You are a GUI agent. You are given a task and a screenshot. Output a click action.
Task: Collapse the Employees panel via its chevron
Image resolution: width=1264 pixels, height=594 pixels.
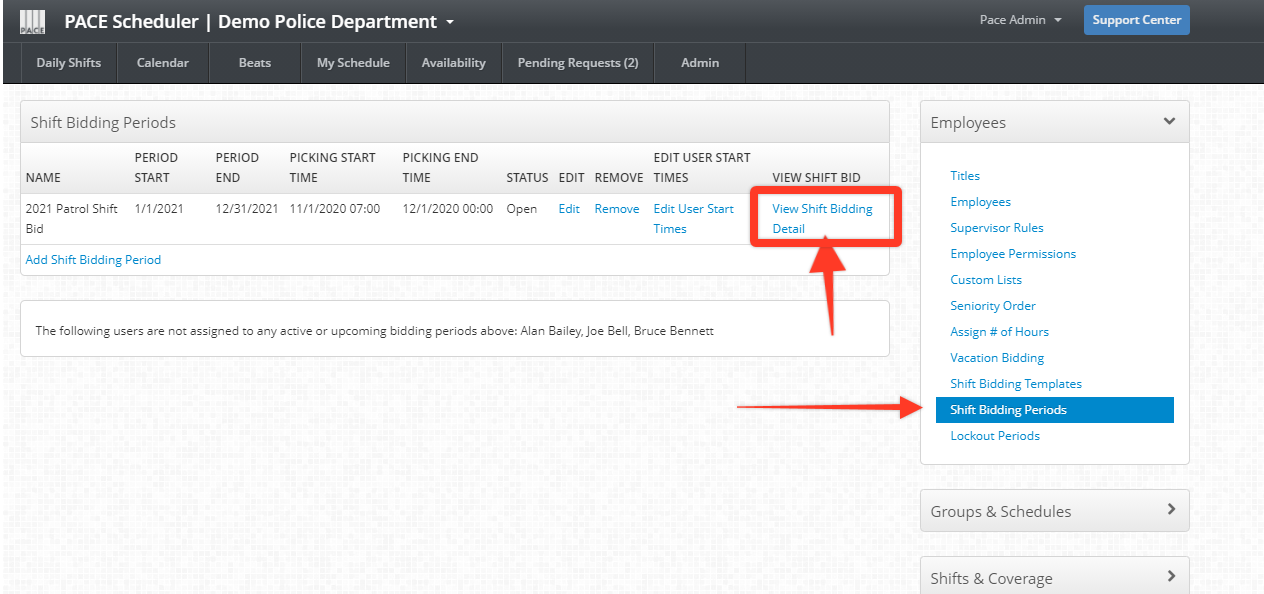[x=1168, y=120]
